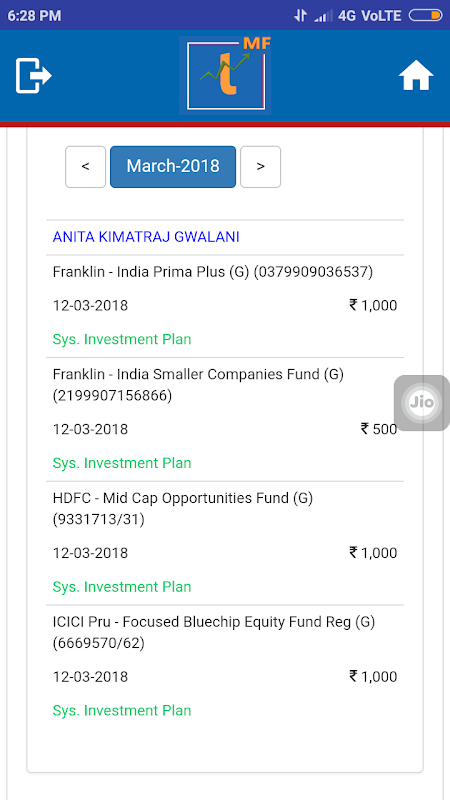Tap the 6:28 PM clock in the status bar

[34, 16]
